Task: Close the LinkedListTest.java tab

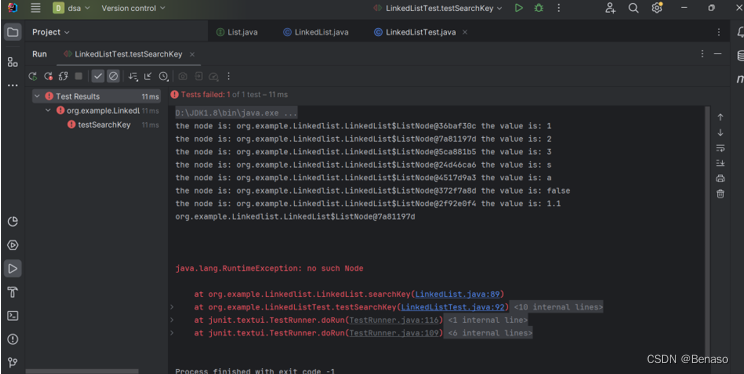Action: (465, 32)
